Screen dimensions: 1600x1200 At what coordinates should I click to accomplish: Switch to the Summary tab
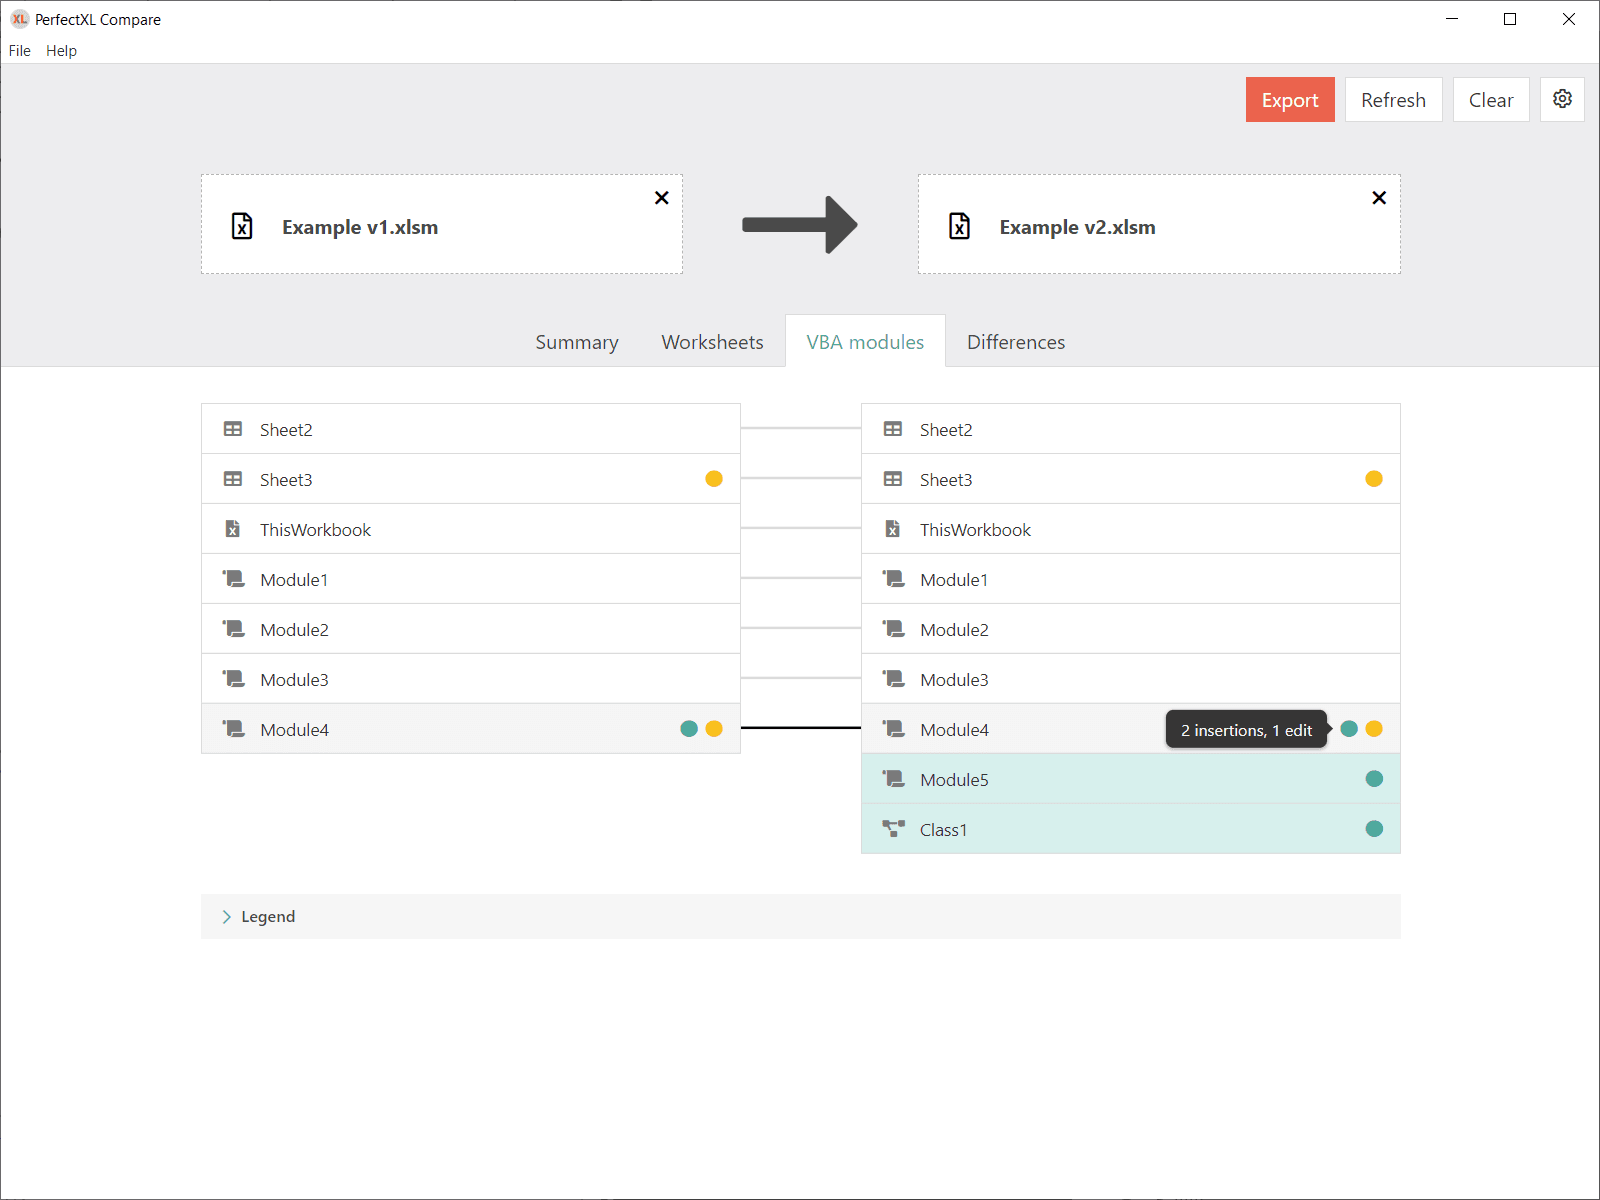(577, 342)
